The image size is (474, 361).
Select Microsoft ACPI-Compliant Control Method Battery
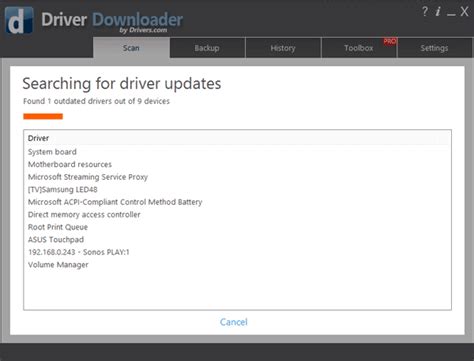pyautogui.click(x=237, y=202)
